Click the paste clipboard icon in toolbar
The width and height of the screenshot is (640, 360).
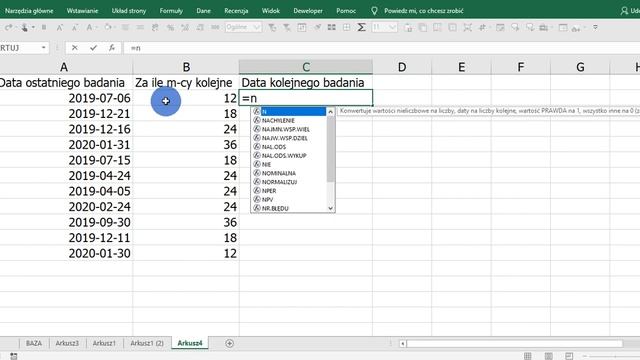408,27
